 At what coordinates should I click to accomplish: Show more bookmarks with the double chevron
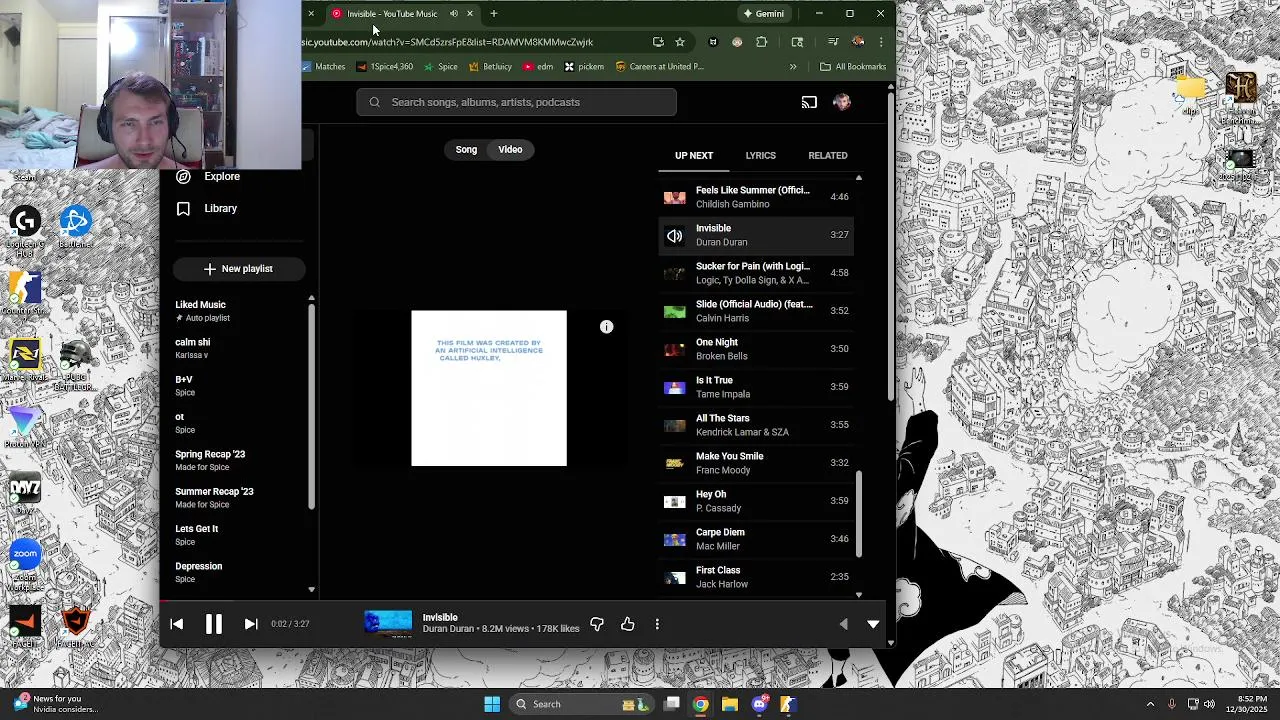793,67
